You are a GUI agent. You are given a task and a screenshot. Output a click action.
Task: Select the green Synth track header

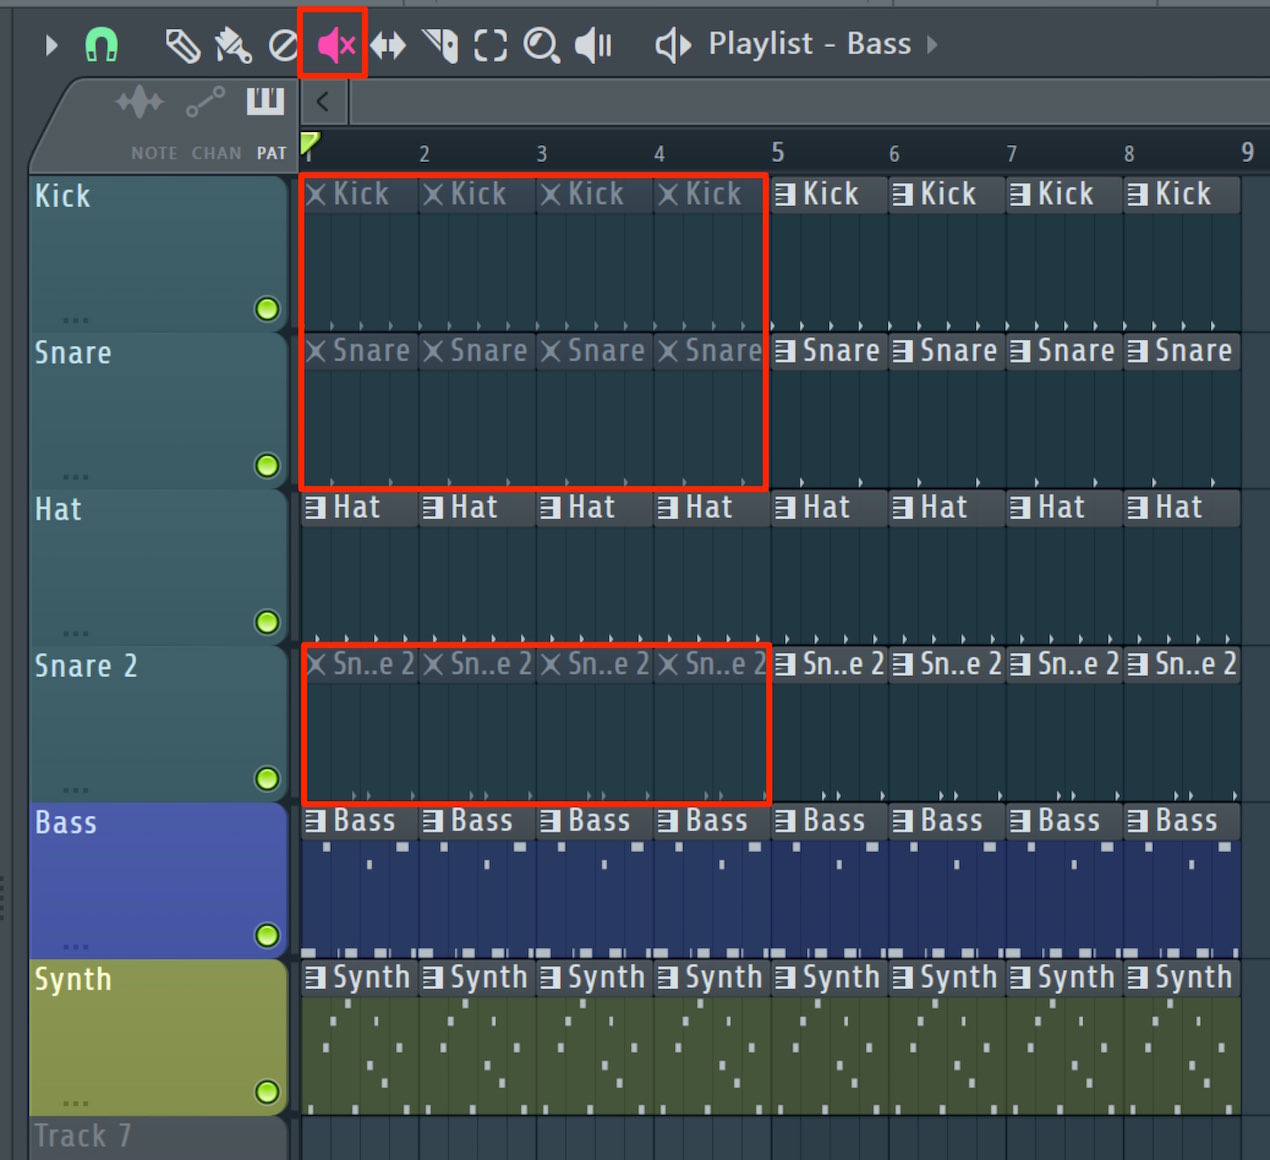pyautogui.click(x=158, y=1037)
